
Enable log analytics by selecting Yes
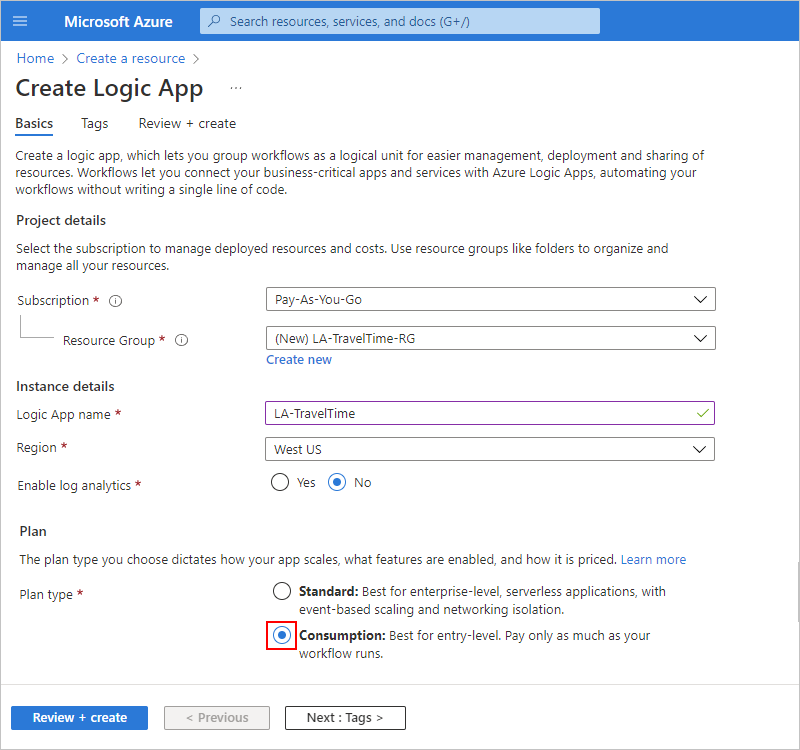pos(280,482)
